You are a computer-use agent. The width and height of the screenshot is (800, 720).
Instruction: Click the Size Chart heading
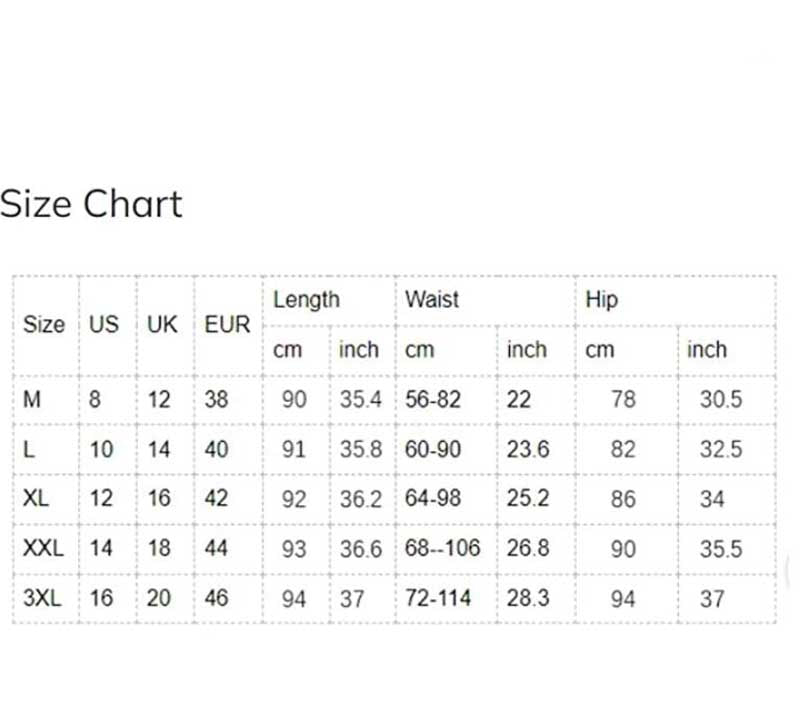pyautogui.click(x=91, y=204)
